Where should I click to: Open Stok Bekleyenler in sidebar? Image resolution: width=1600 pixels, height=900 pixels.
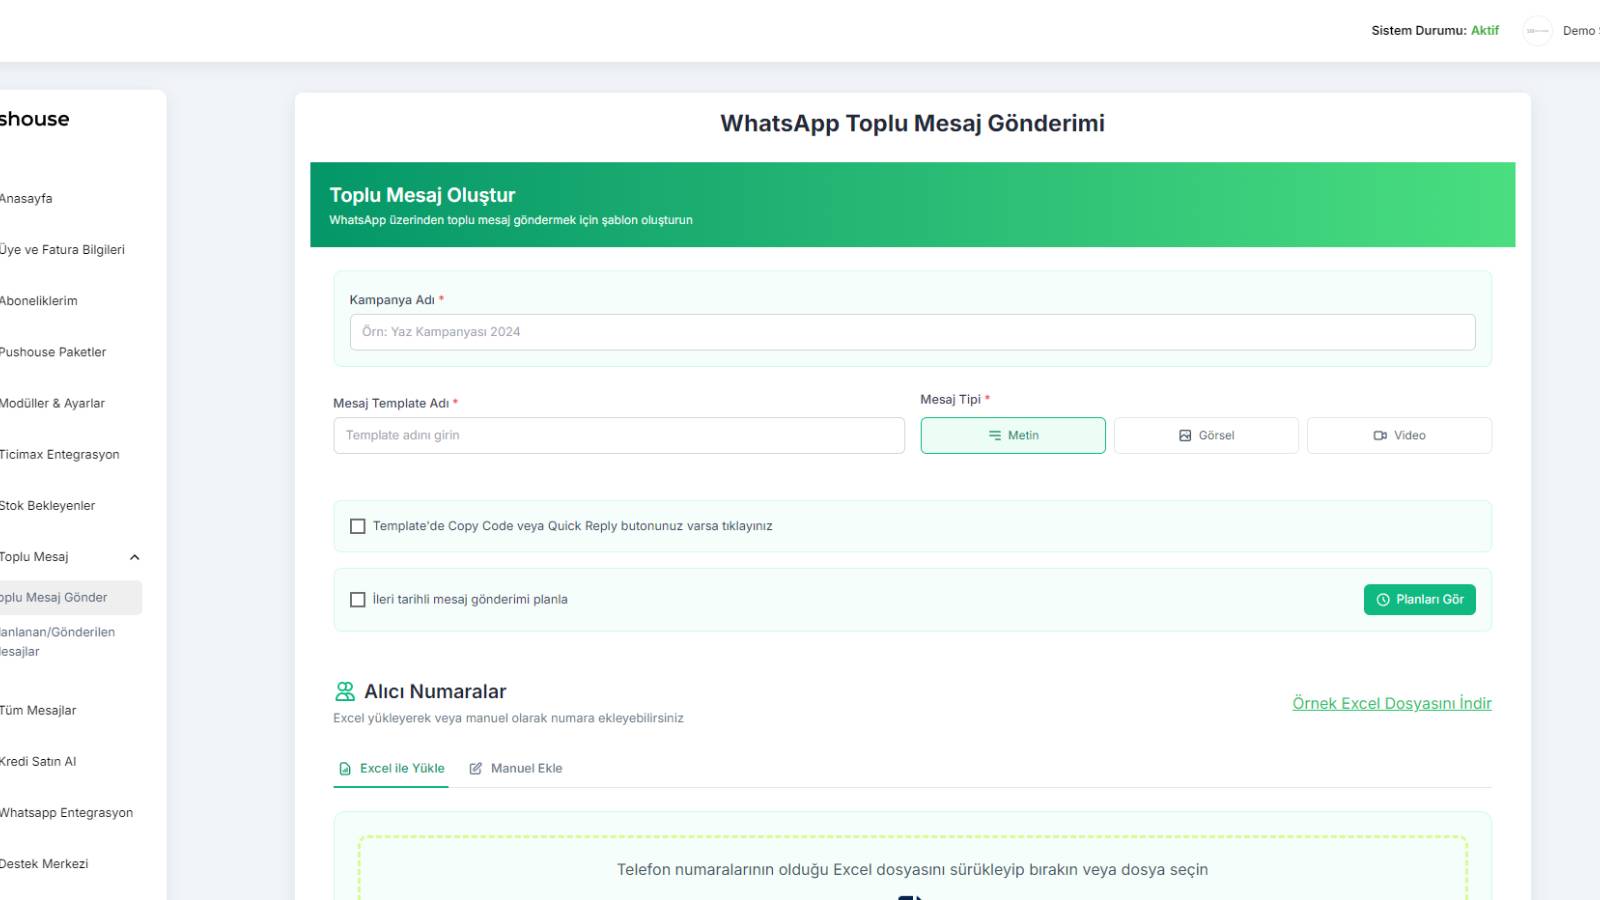[x=47, y=505]
